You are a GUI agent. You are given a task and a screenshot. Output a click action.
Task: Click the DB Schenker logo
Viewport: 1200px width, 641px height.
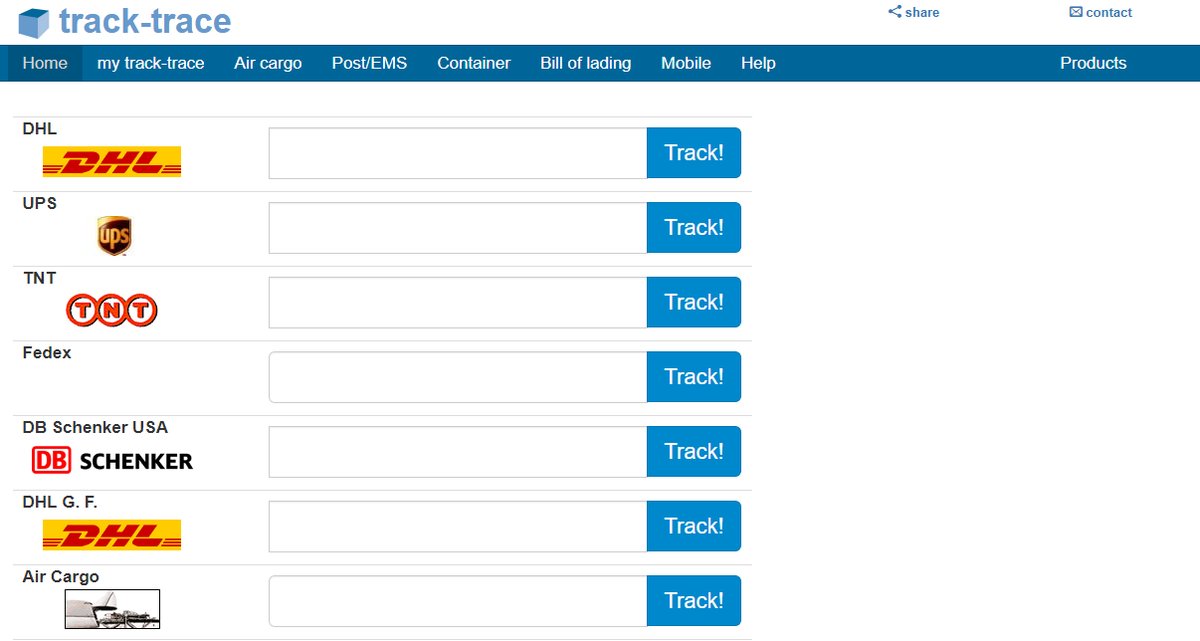[112, 460]
